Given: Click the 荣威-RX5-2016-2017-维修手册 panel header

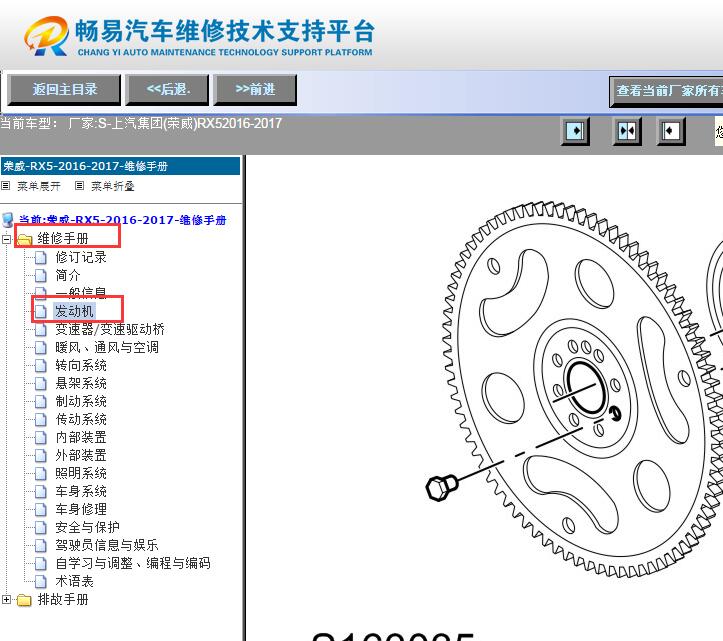Looking at the screenshot, I should pos(120,166).
